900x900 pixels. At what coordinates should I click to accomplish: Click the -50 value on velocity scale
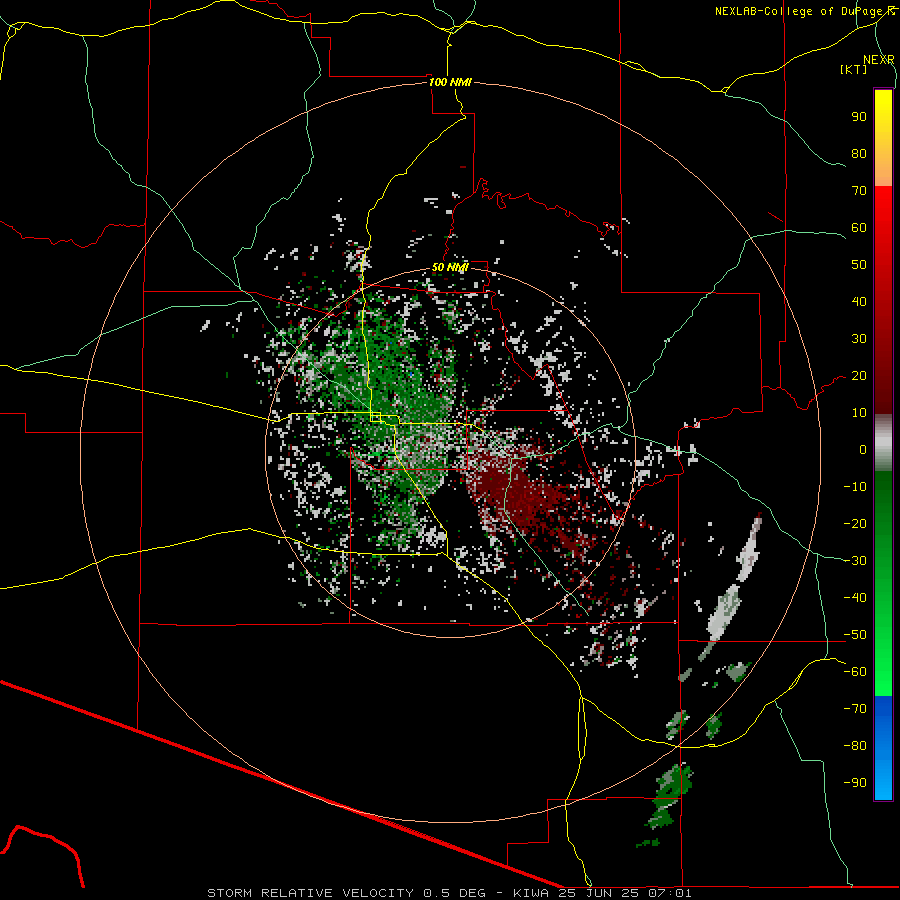point(855,635)
